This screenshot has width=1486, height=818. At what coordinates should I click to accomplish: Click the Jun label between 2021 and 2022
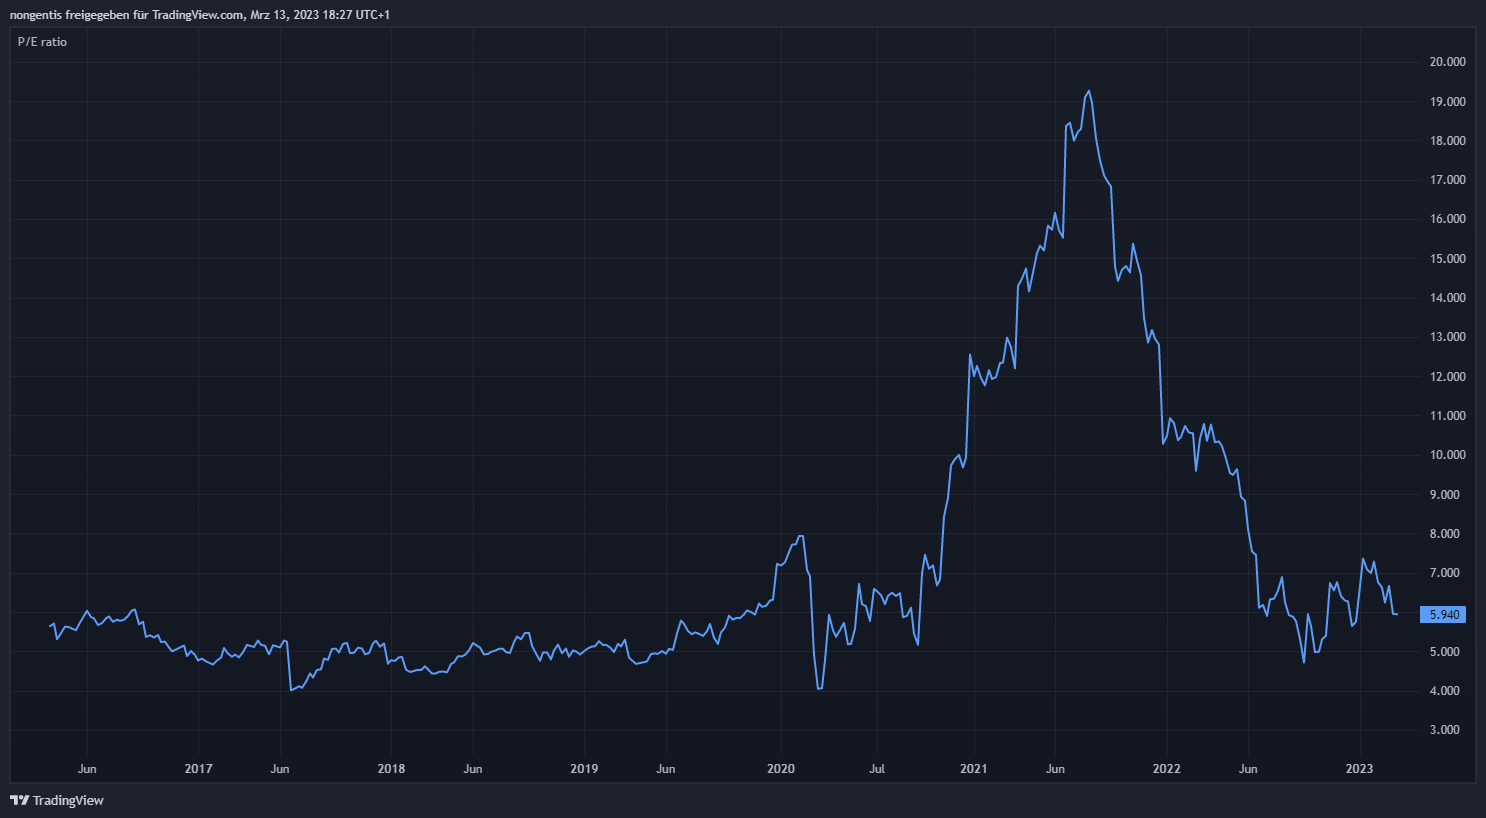pyautogui.click(x=1055, y=769)
